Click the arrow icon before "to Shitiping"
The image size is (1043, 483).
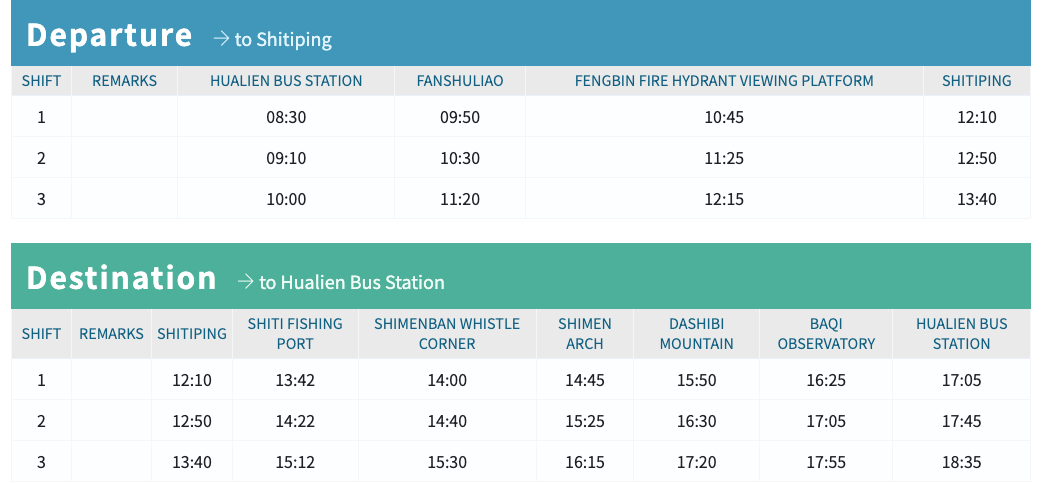pos(221,39)
